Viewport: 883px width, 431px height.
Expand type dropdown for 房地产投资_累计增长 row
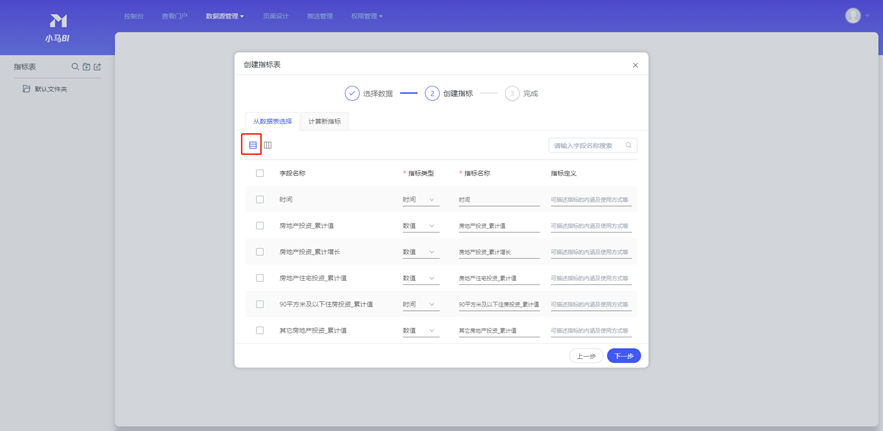420,252
